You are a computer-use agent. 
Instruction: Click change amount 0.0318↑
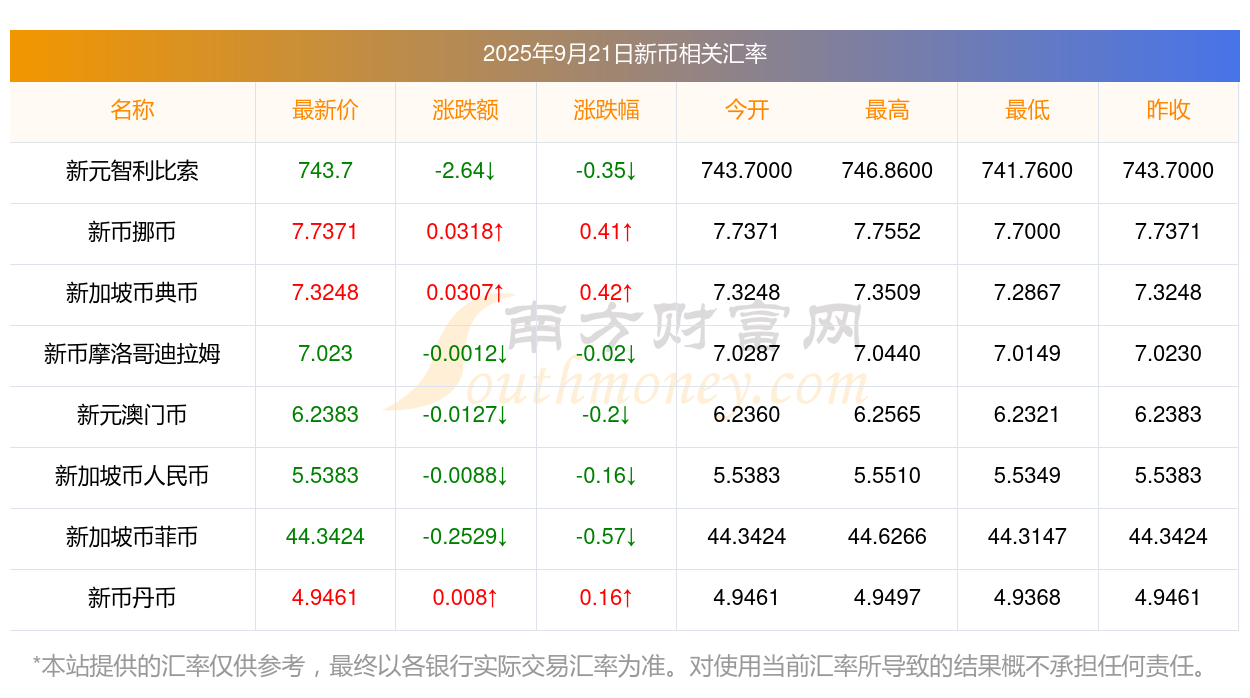[466, 232]
